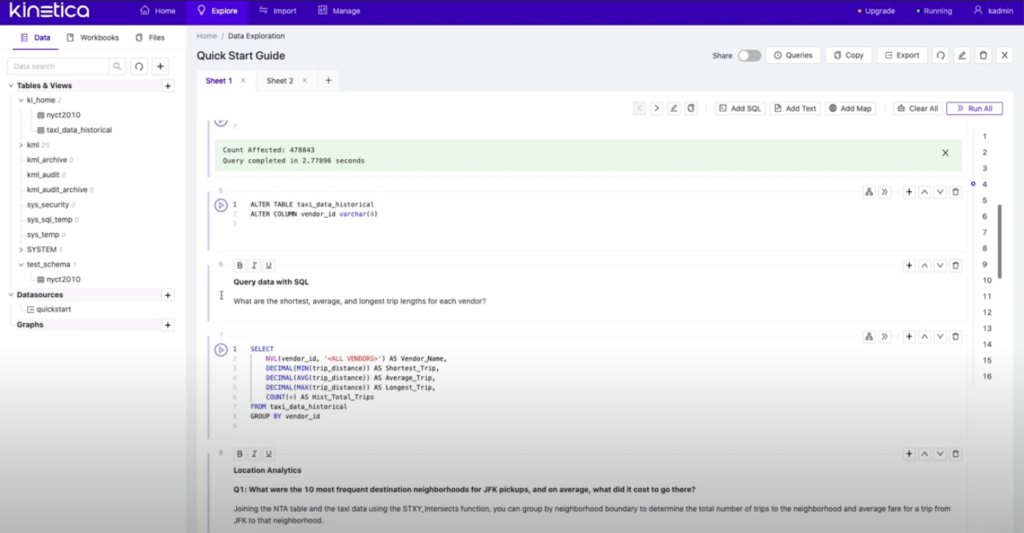Click the refresh icon beside Data search
This screenshot has width=1024, height=533.
coord(139,66)
